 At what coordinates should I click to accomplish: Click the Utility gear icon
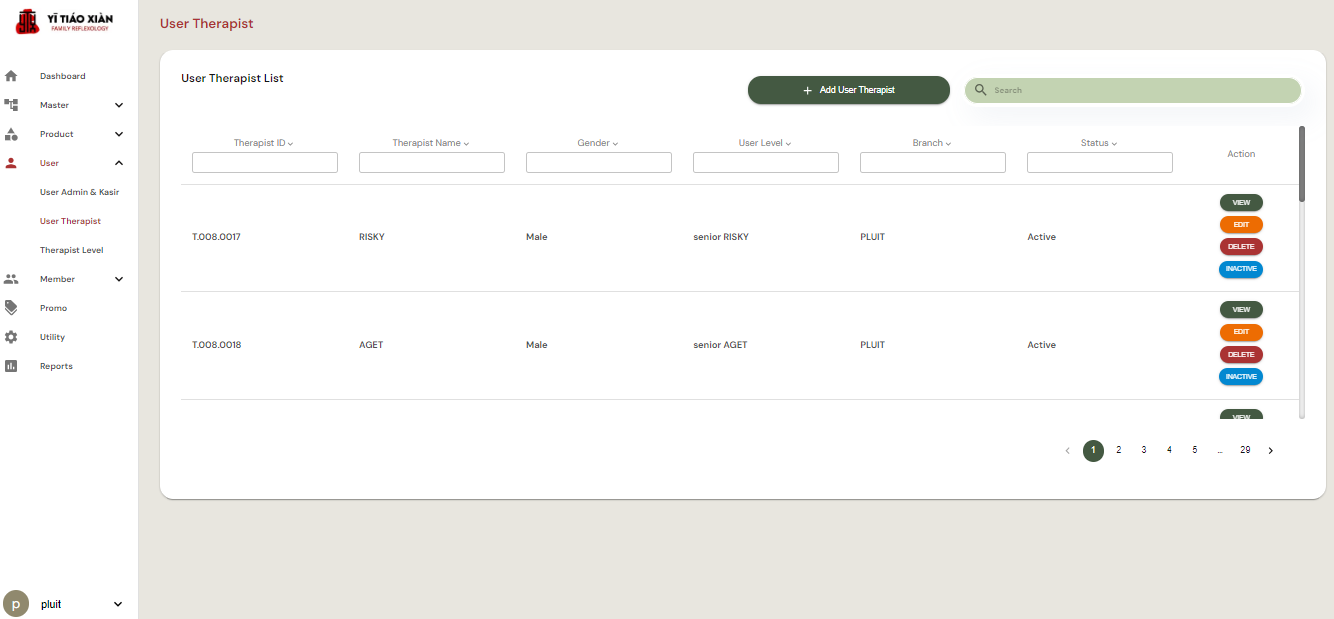point(12,337)
